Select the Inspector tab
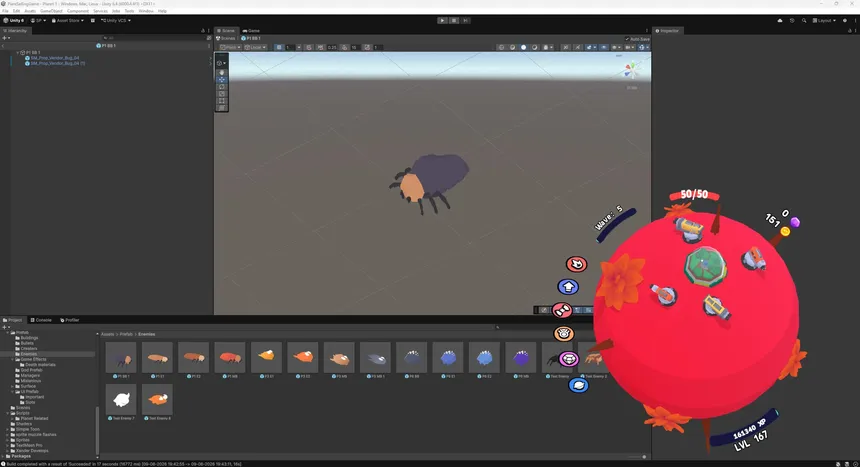This screenshot has height=467, width=860. point(667,31)
